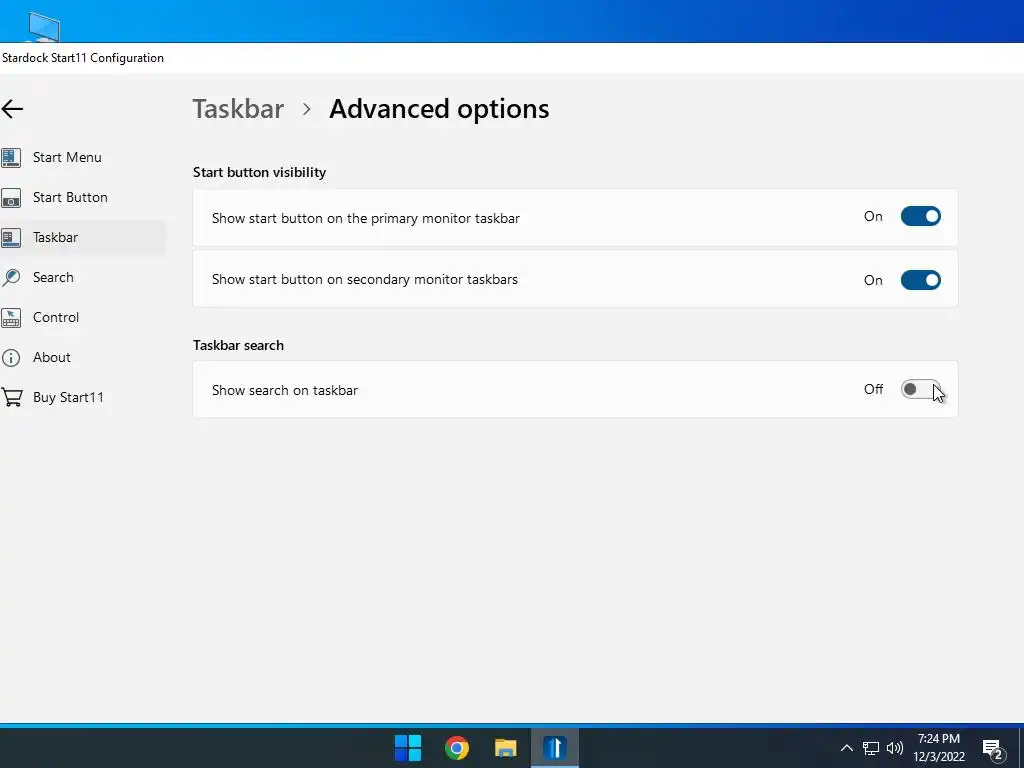Click the Off label for taskbar search
The image size is (1024, 768).
[873, 389]
